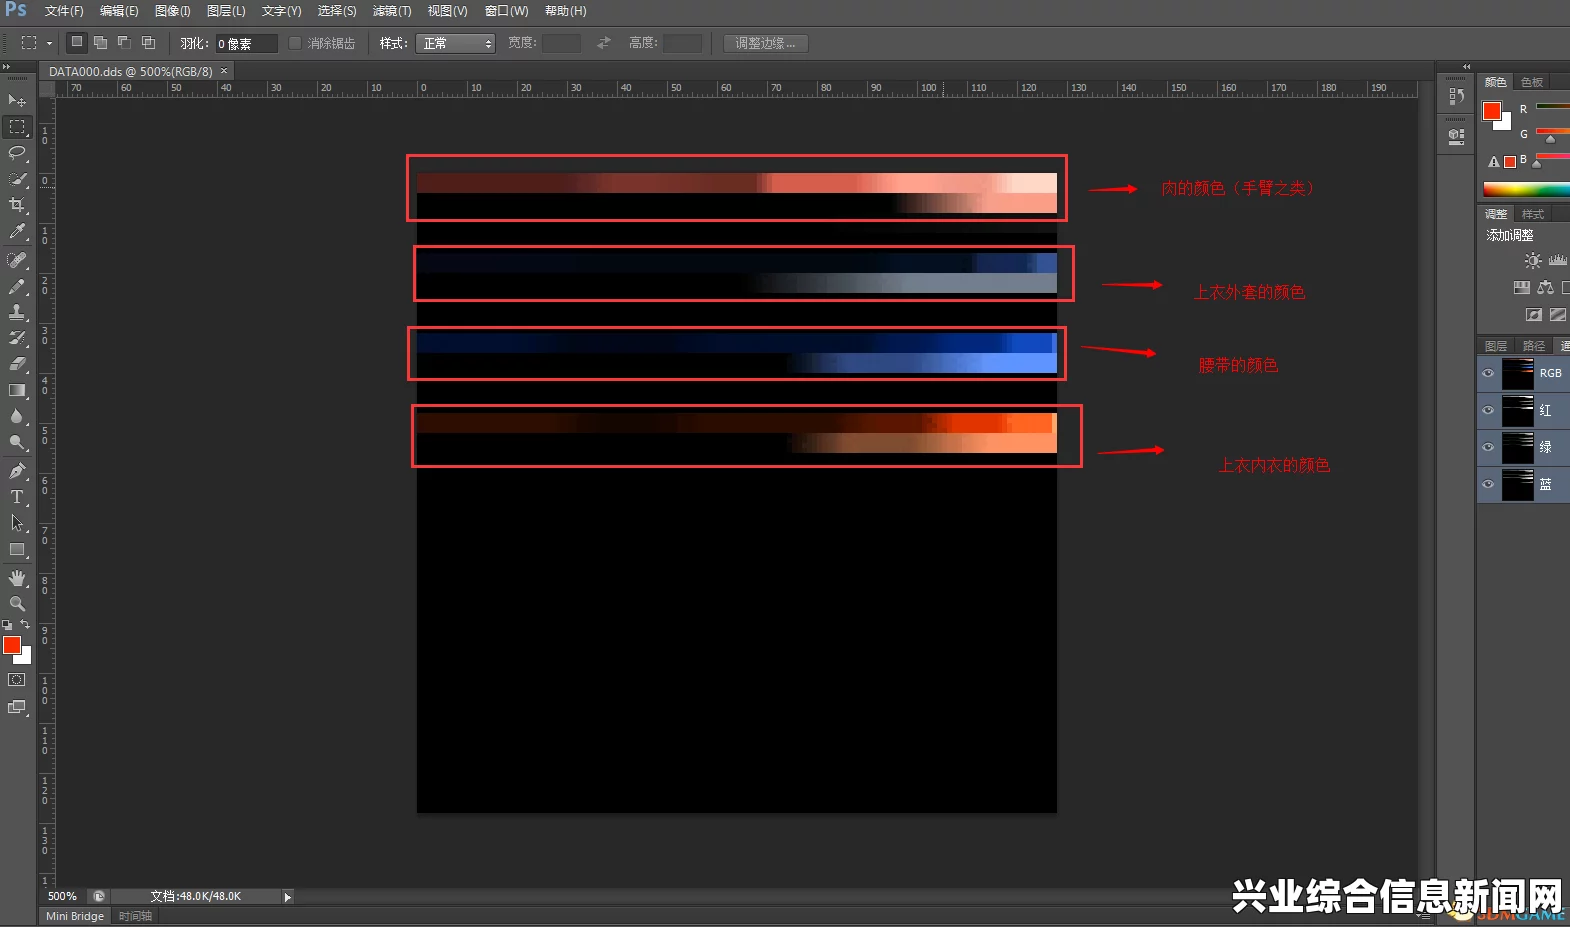This screenshot has height=927, width=1570.
Task: Reset default foreground and background colors
Action: [8, 625]
